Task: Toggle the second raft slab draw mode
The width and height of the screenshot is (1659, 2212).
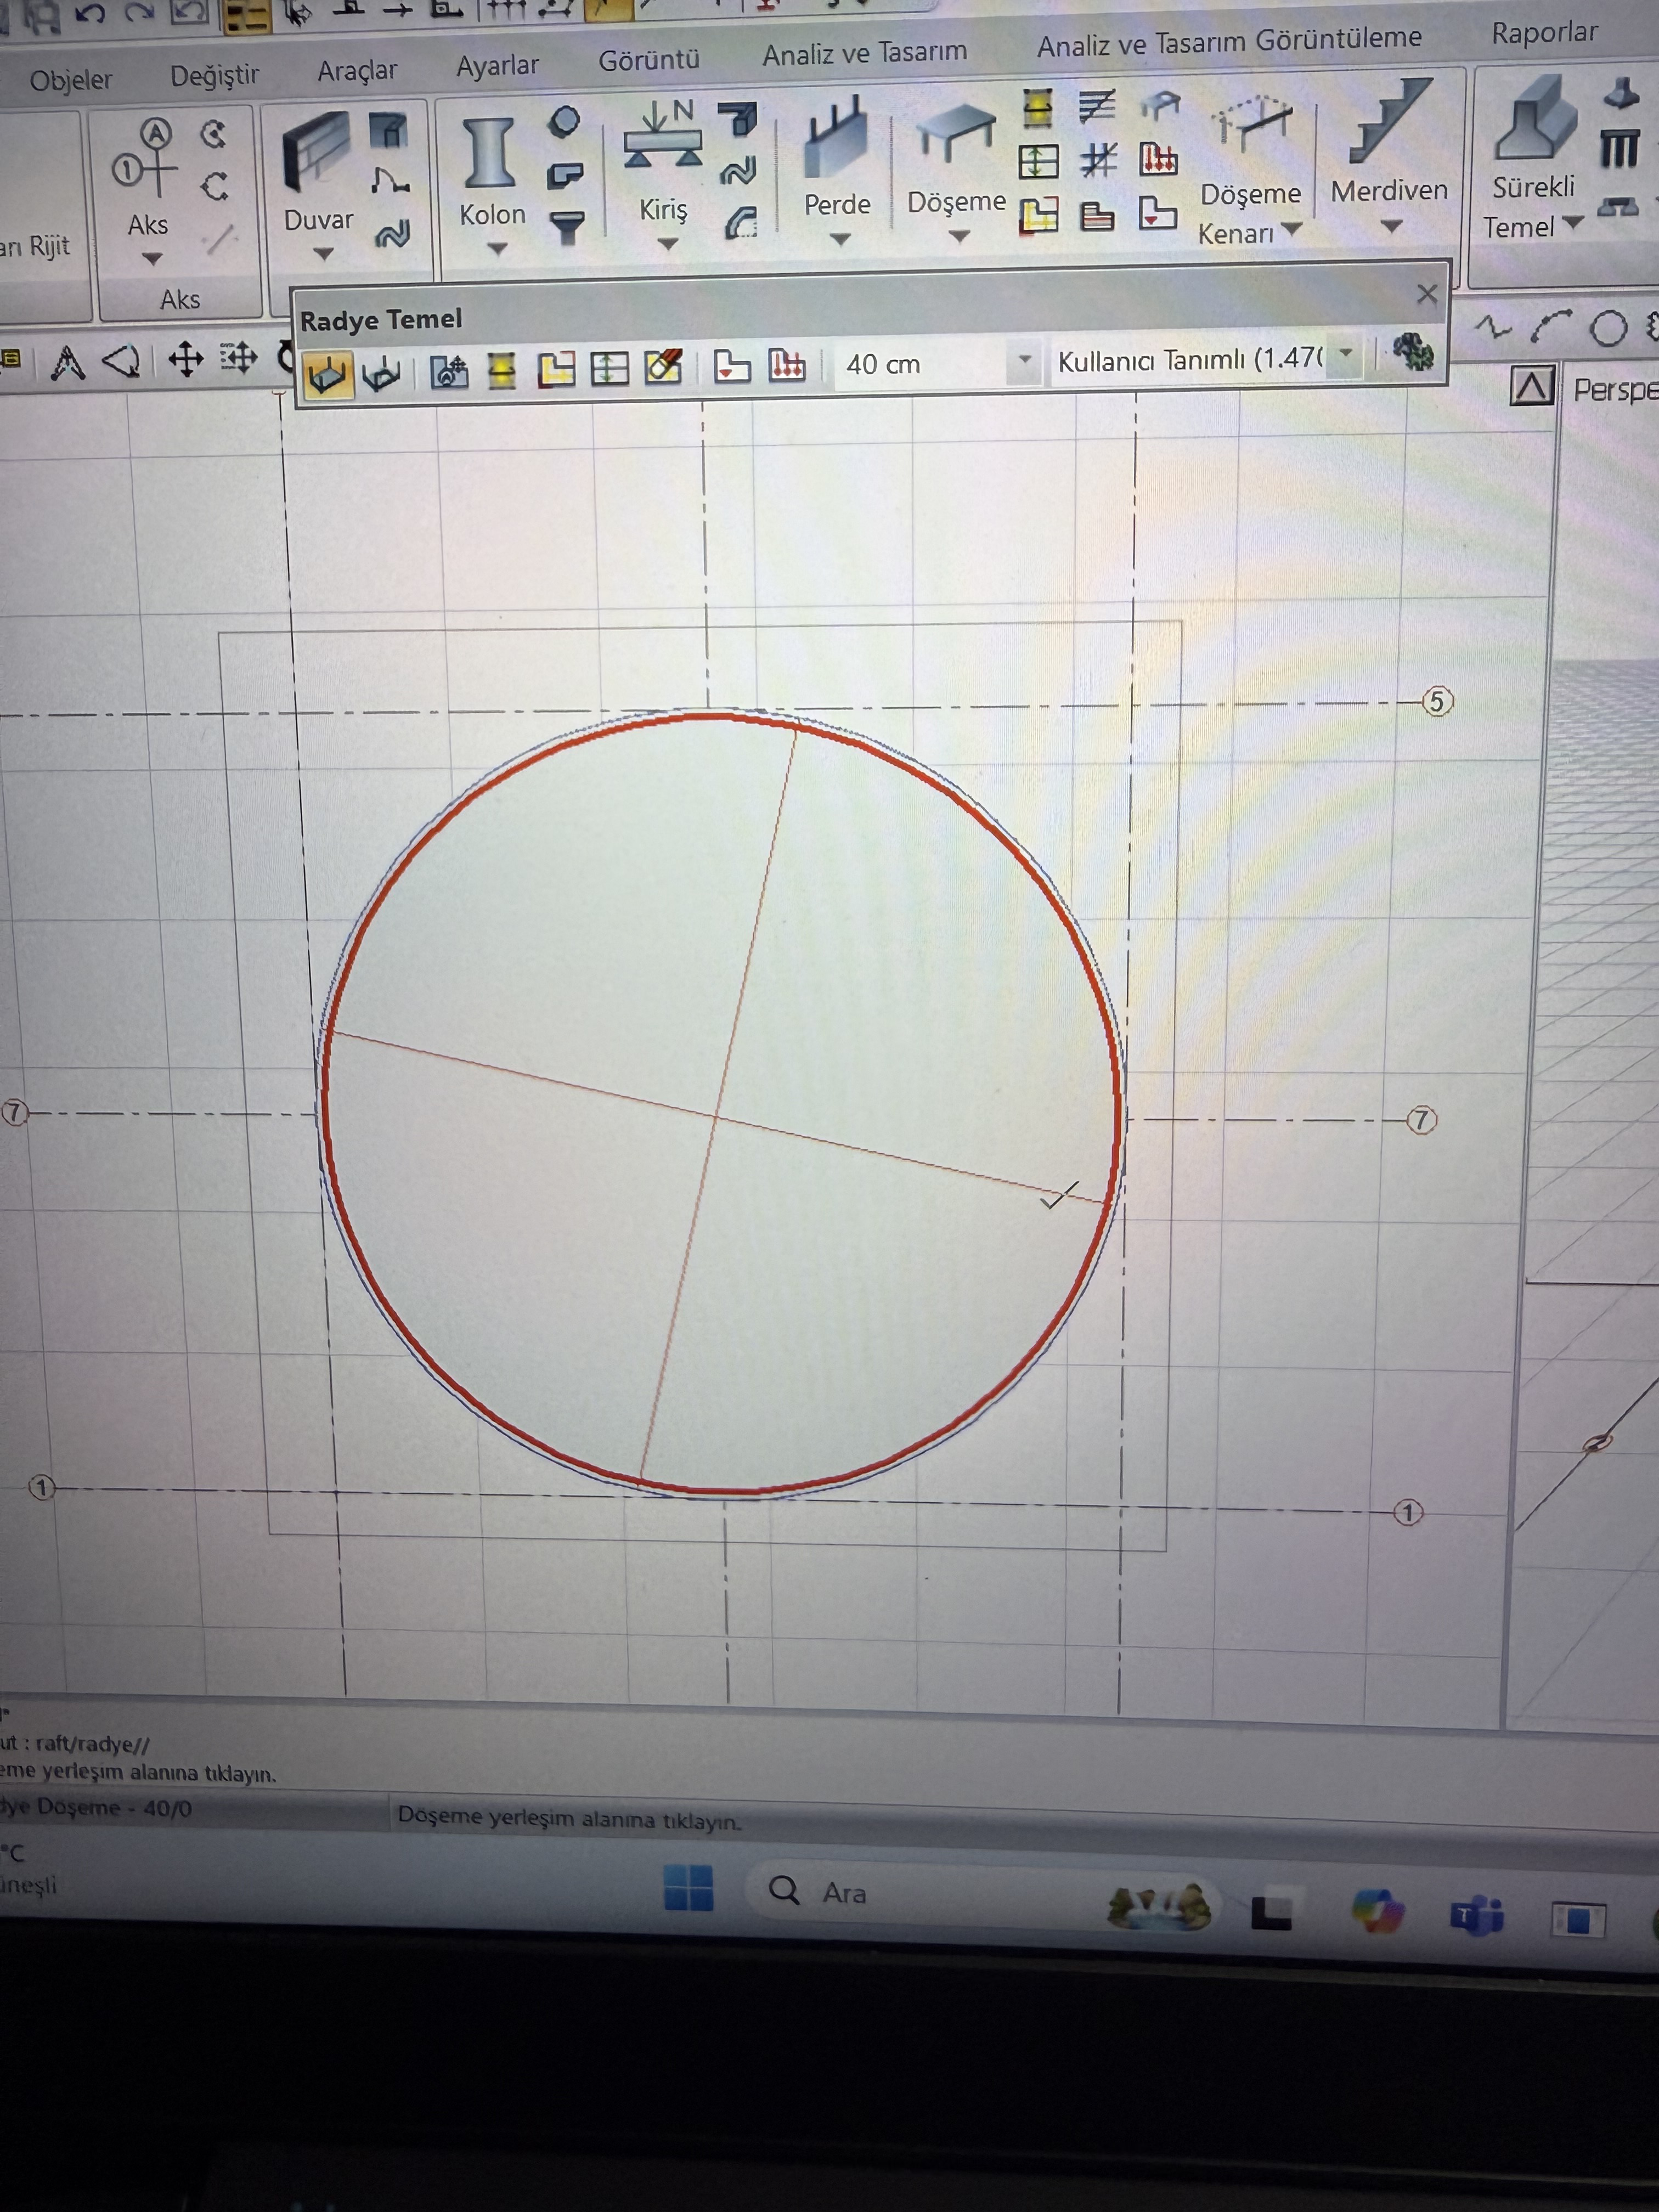Action: click(381, 375)
